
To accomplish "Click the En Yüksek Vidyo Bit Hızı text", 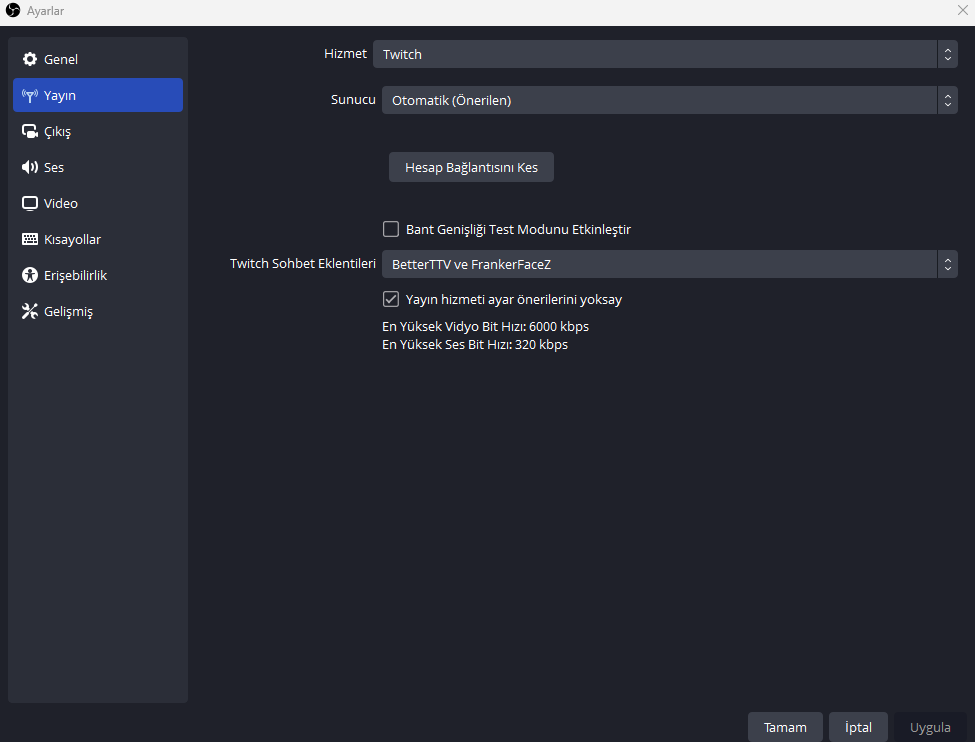I will [485, 327].
